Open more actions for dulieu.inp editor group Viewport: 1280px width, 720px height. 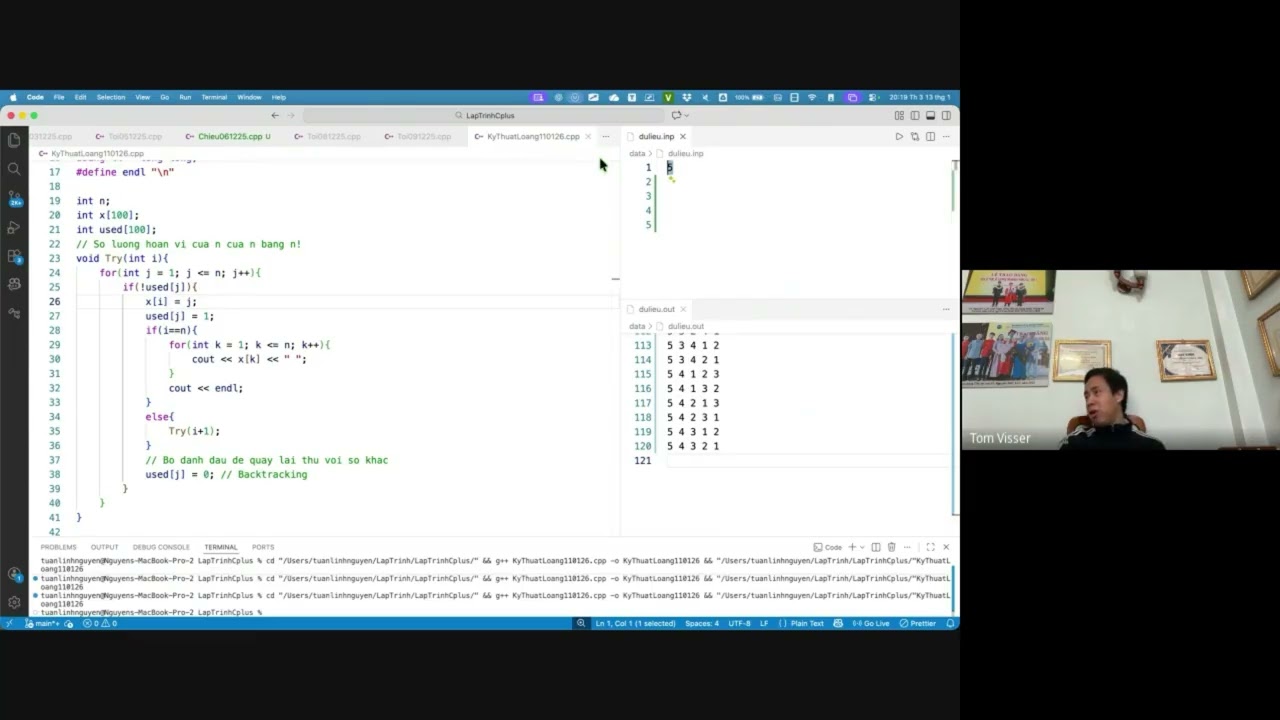(x=946, y=136)
